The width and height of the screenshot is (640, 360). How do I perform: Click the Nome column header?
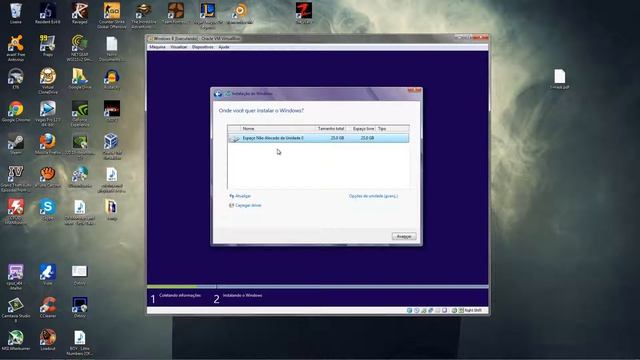(x=278, y=129)
